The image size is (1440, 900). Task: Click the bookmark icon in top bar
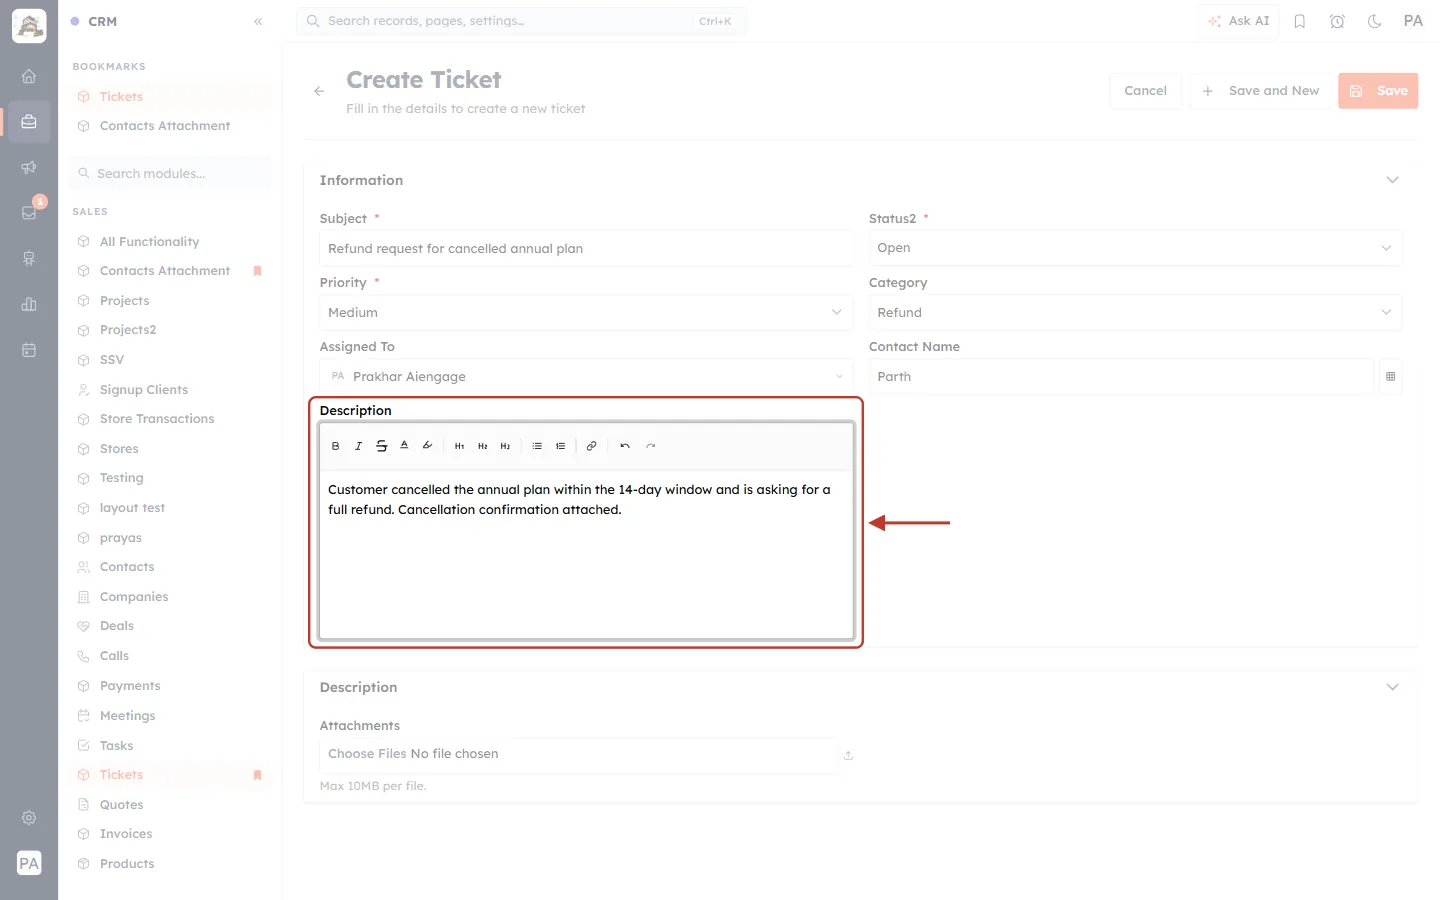pyautogui.click(x=1299, y=21)
